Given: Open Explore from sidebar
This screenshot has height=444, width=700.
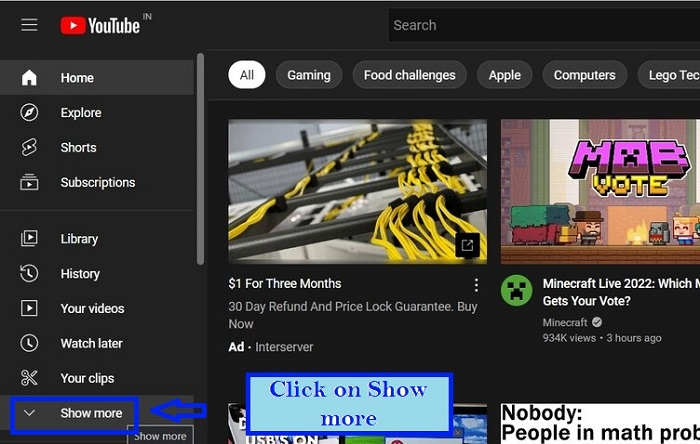Looking at the screenshot, I should tap(97, 112).
